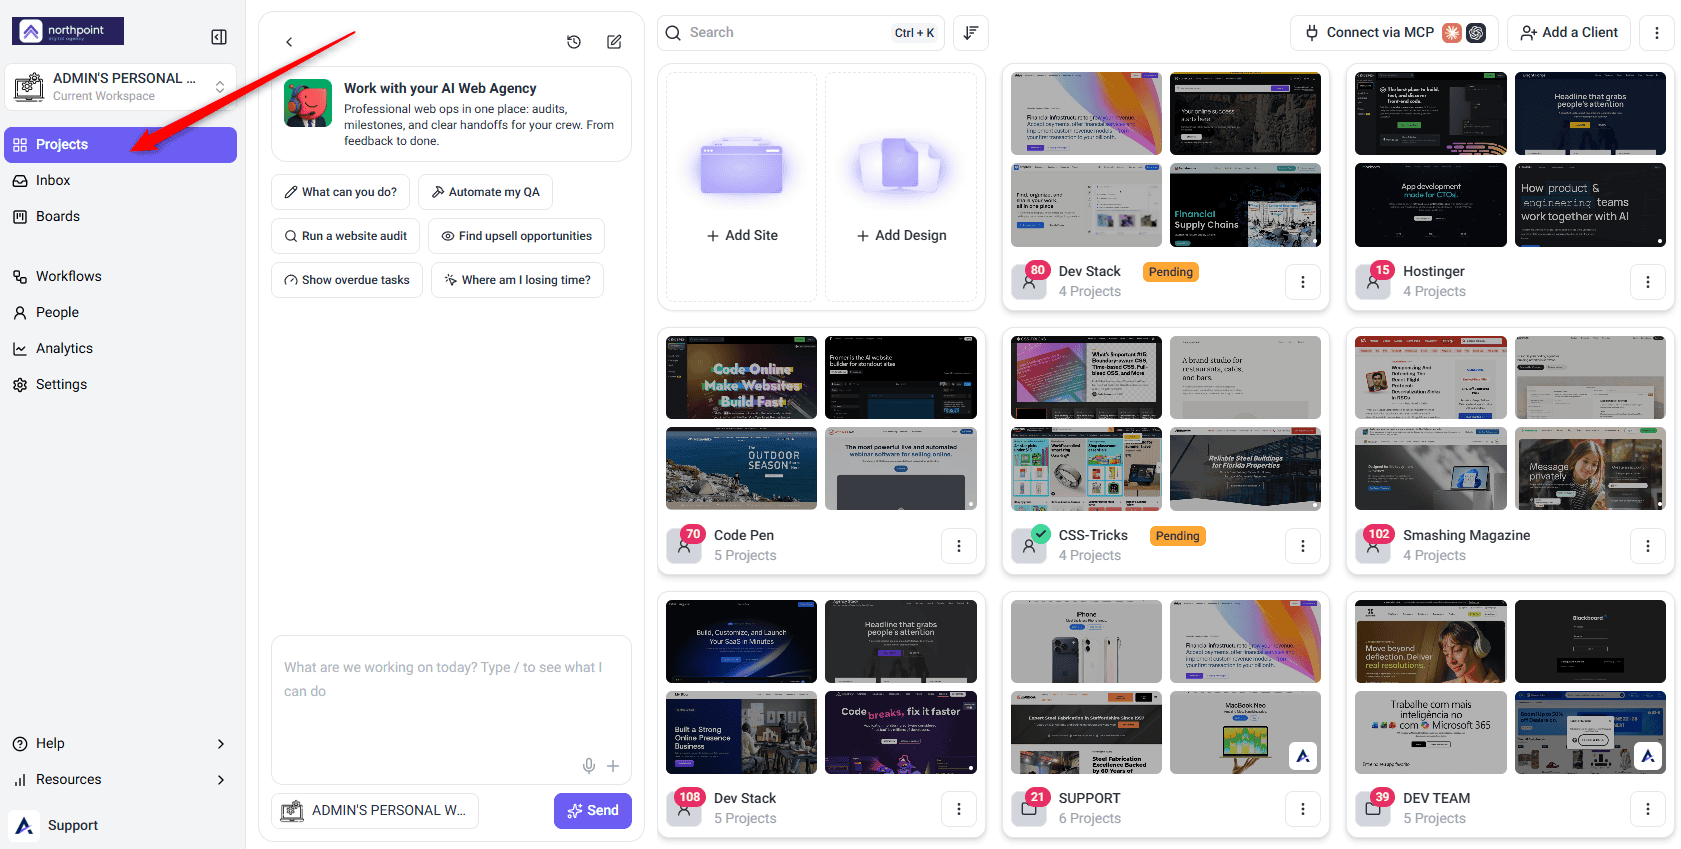Click the Add Design tile
Image resolution: width=1681 pixels, height=849 pixels.
[901, 187]
